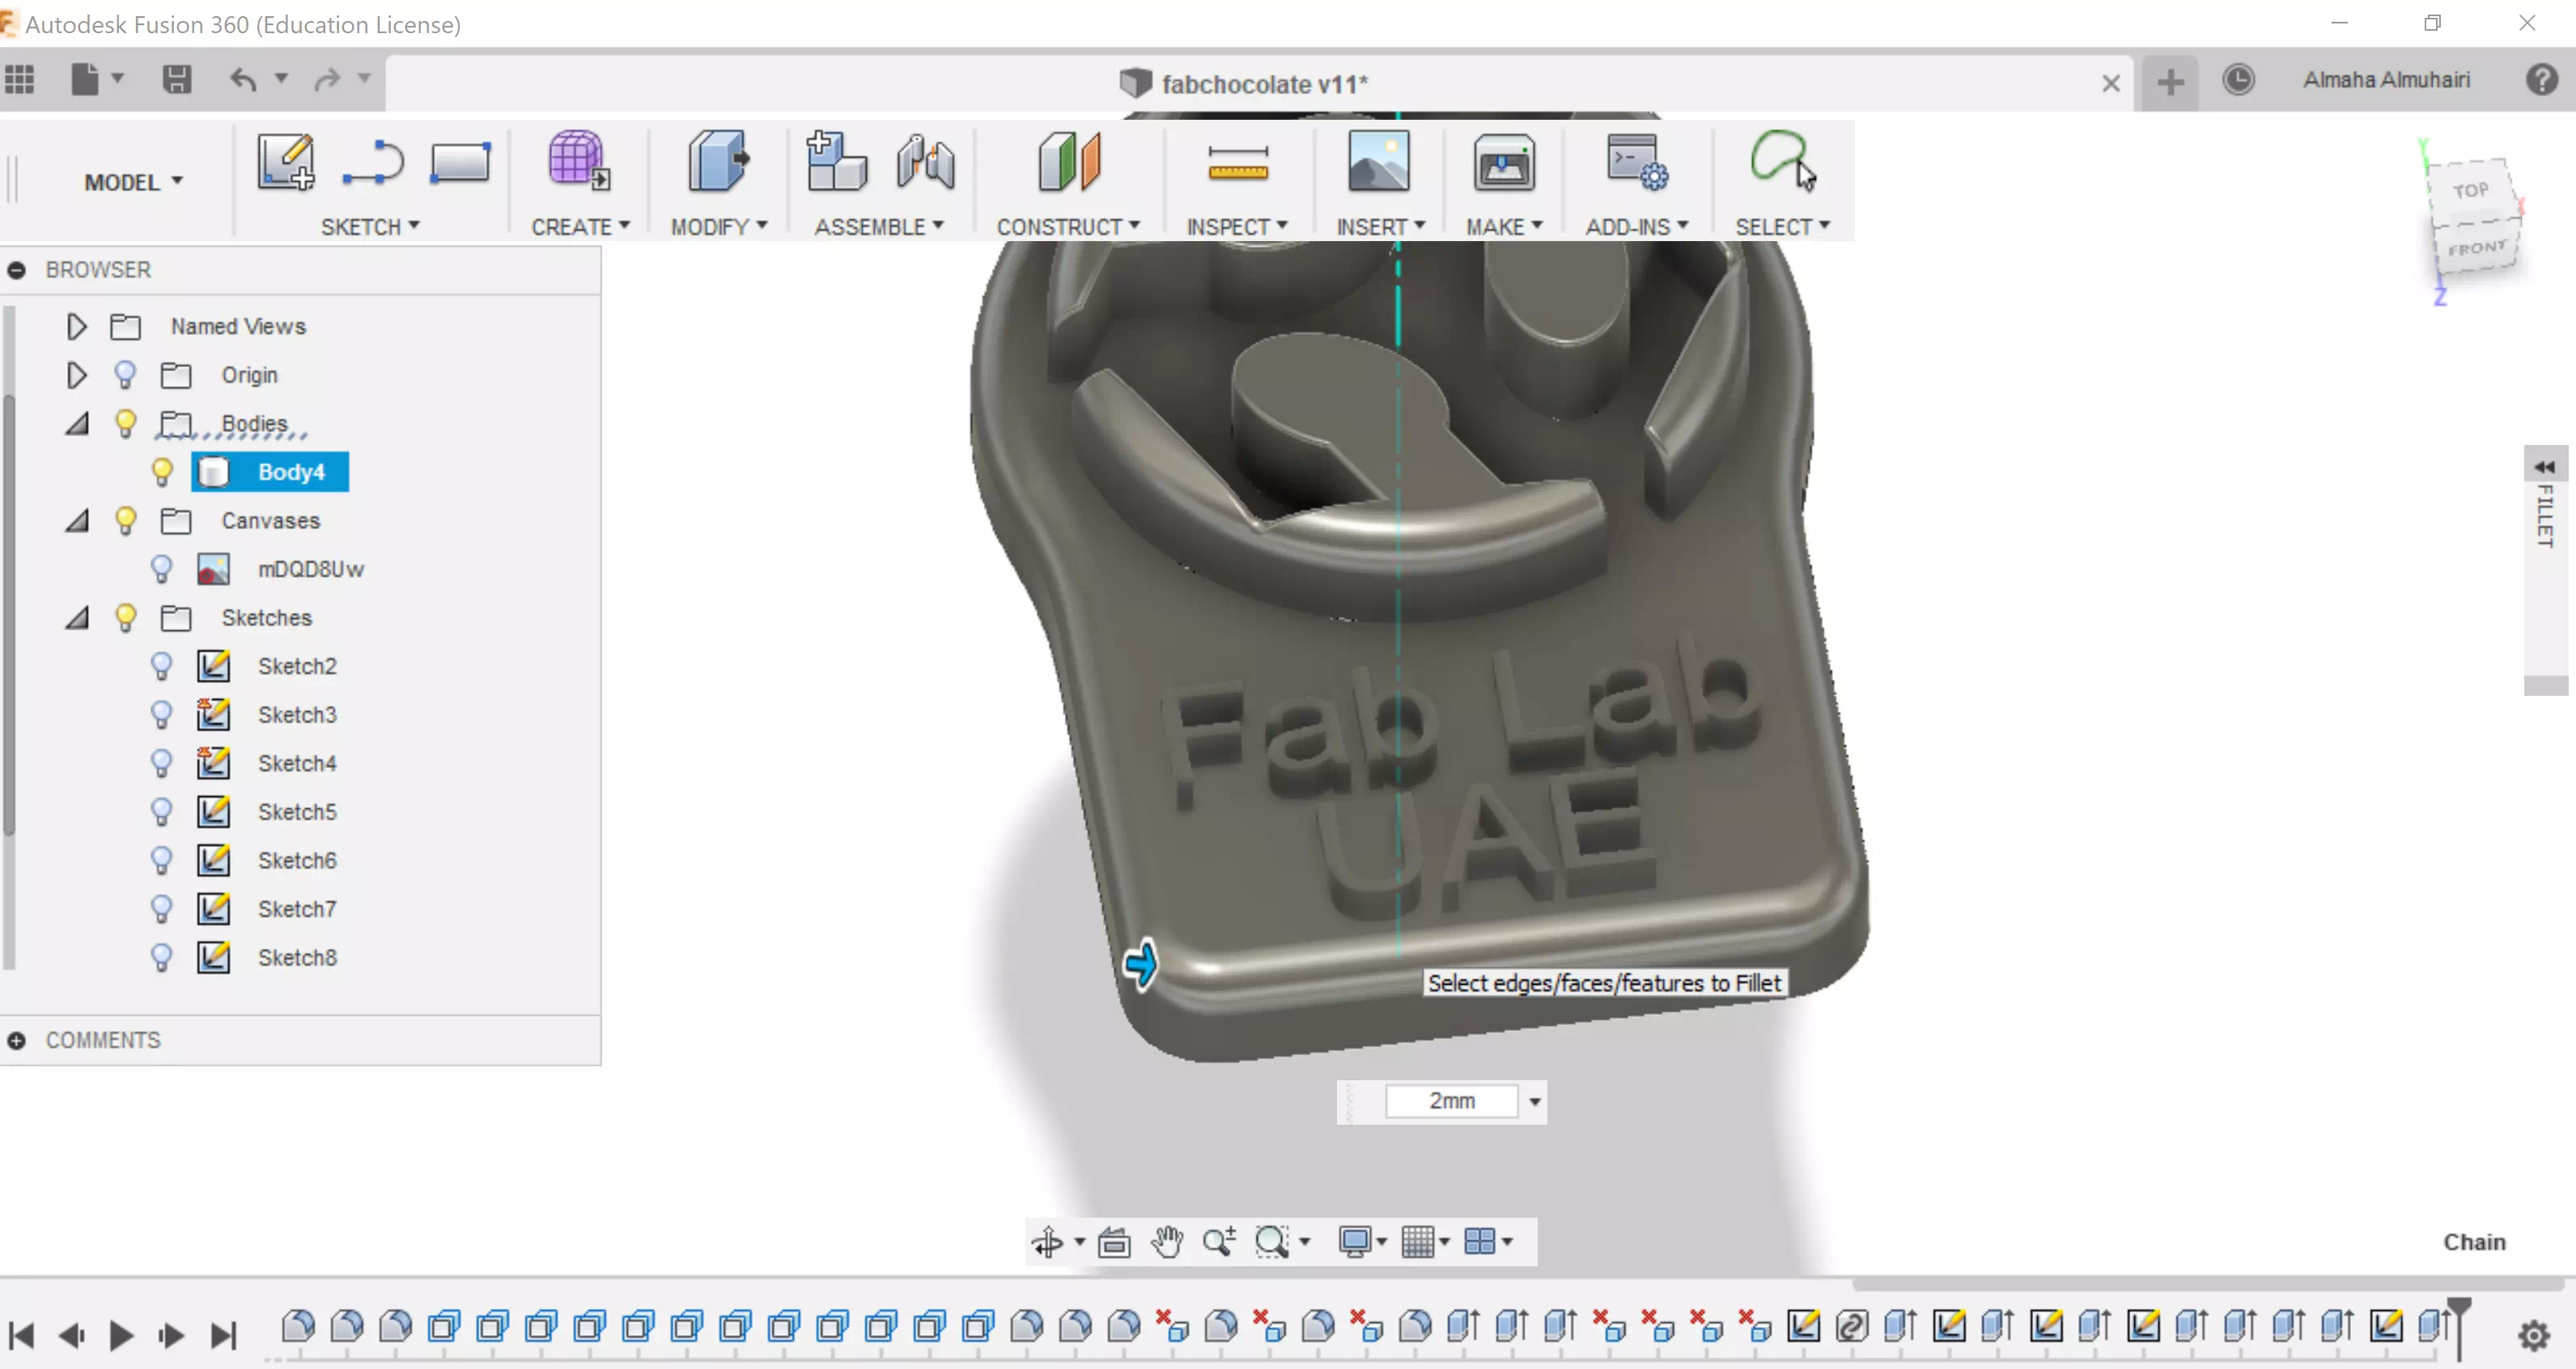Show the mDQD8Uw canvas lightbulb
The height and width of the screenshot is (1369, 2576).
[162, 569]
